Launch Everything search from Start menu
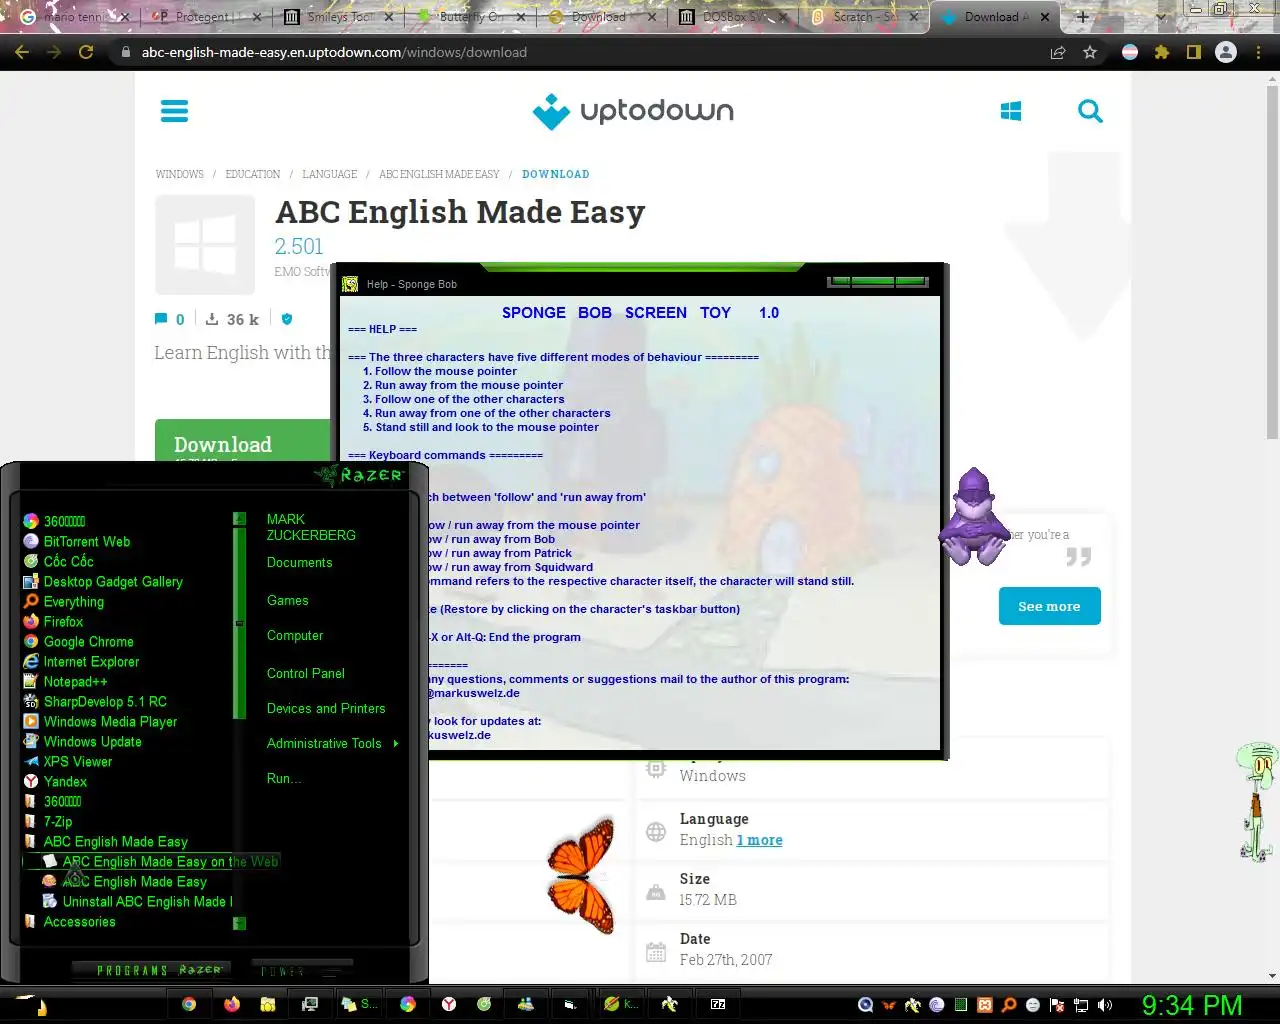The width and height of the screenshot is (1280, 1024). [x=73, y=601]
